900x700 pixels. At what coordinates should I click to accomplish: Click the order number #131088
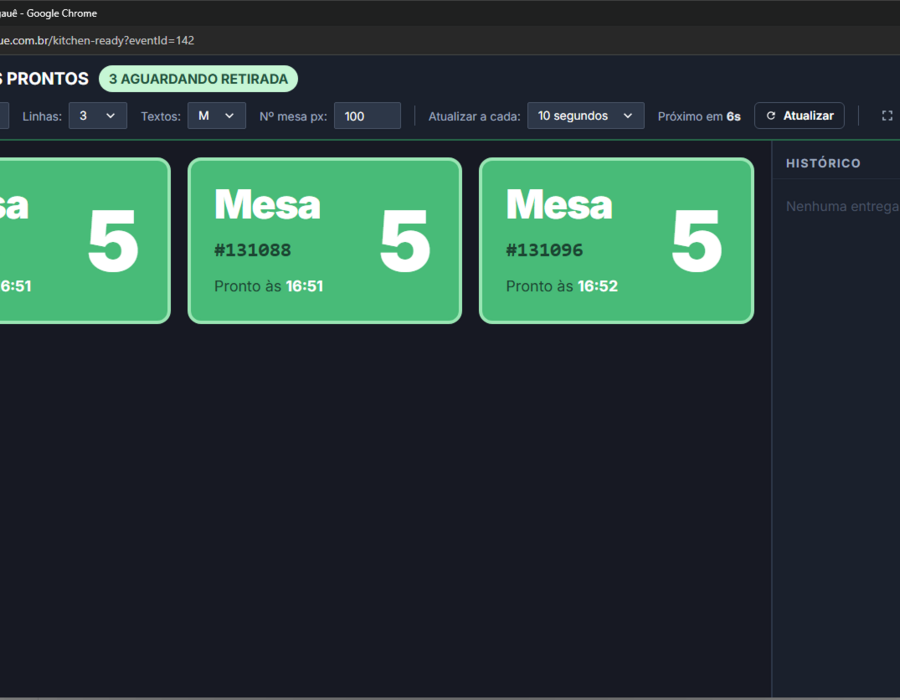[x=253, y=250]
